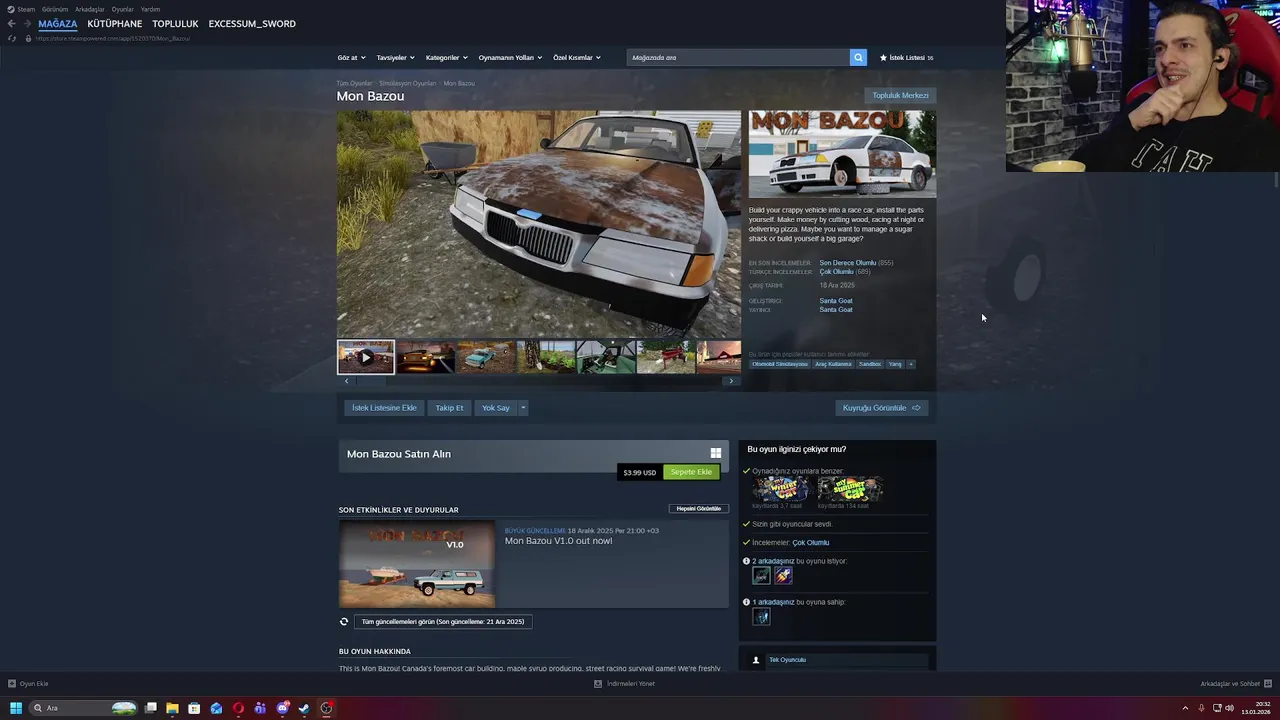Click the Yok Say button

click(x=495, y=408)
